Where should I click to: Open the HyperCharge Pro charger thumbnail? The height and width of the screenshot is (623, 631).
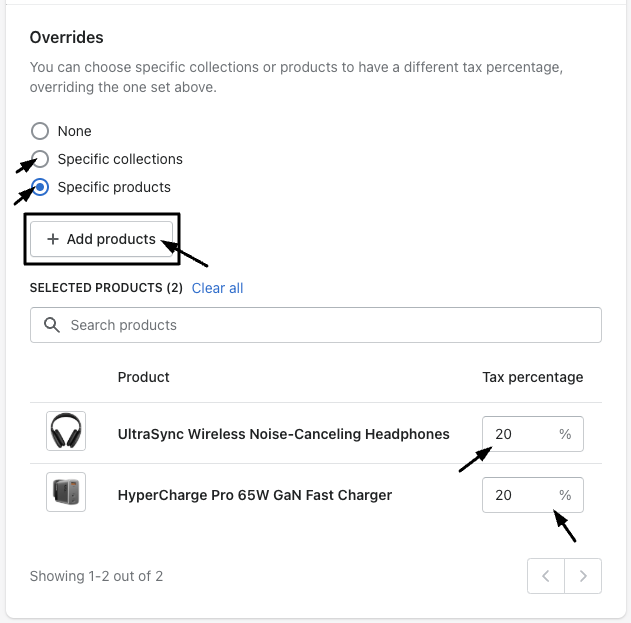66,493
